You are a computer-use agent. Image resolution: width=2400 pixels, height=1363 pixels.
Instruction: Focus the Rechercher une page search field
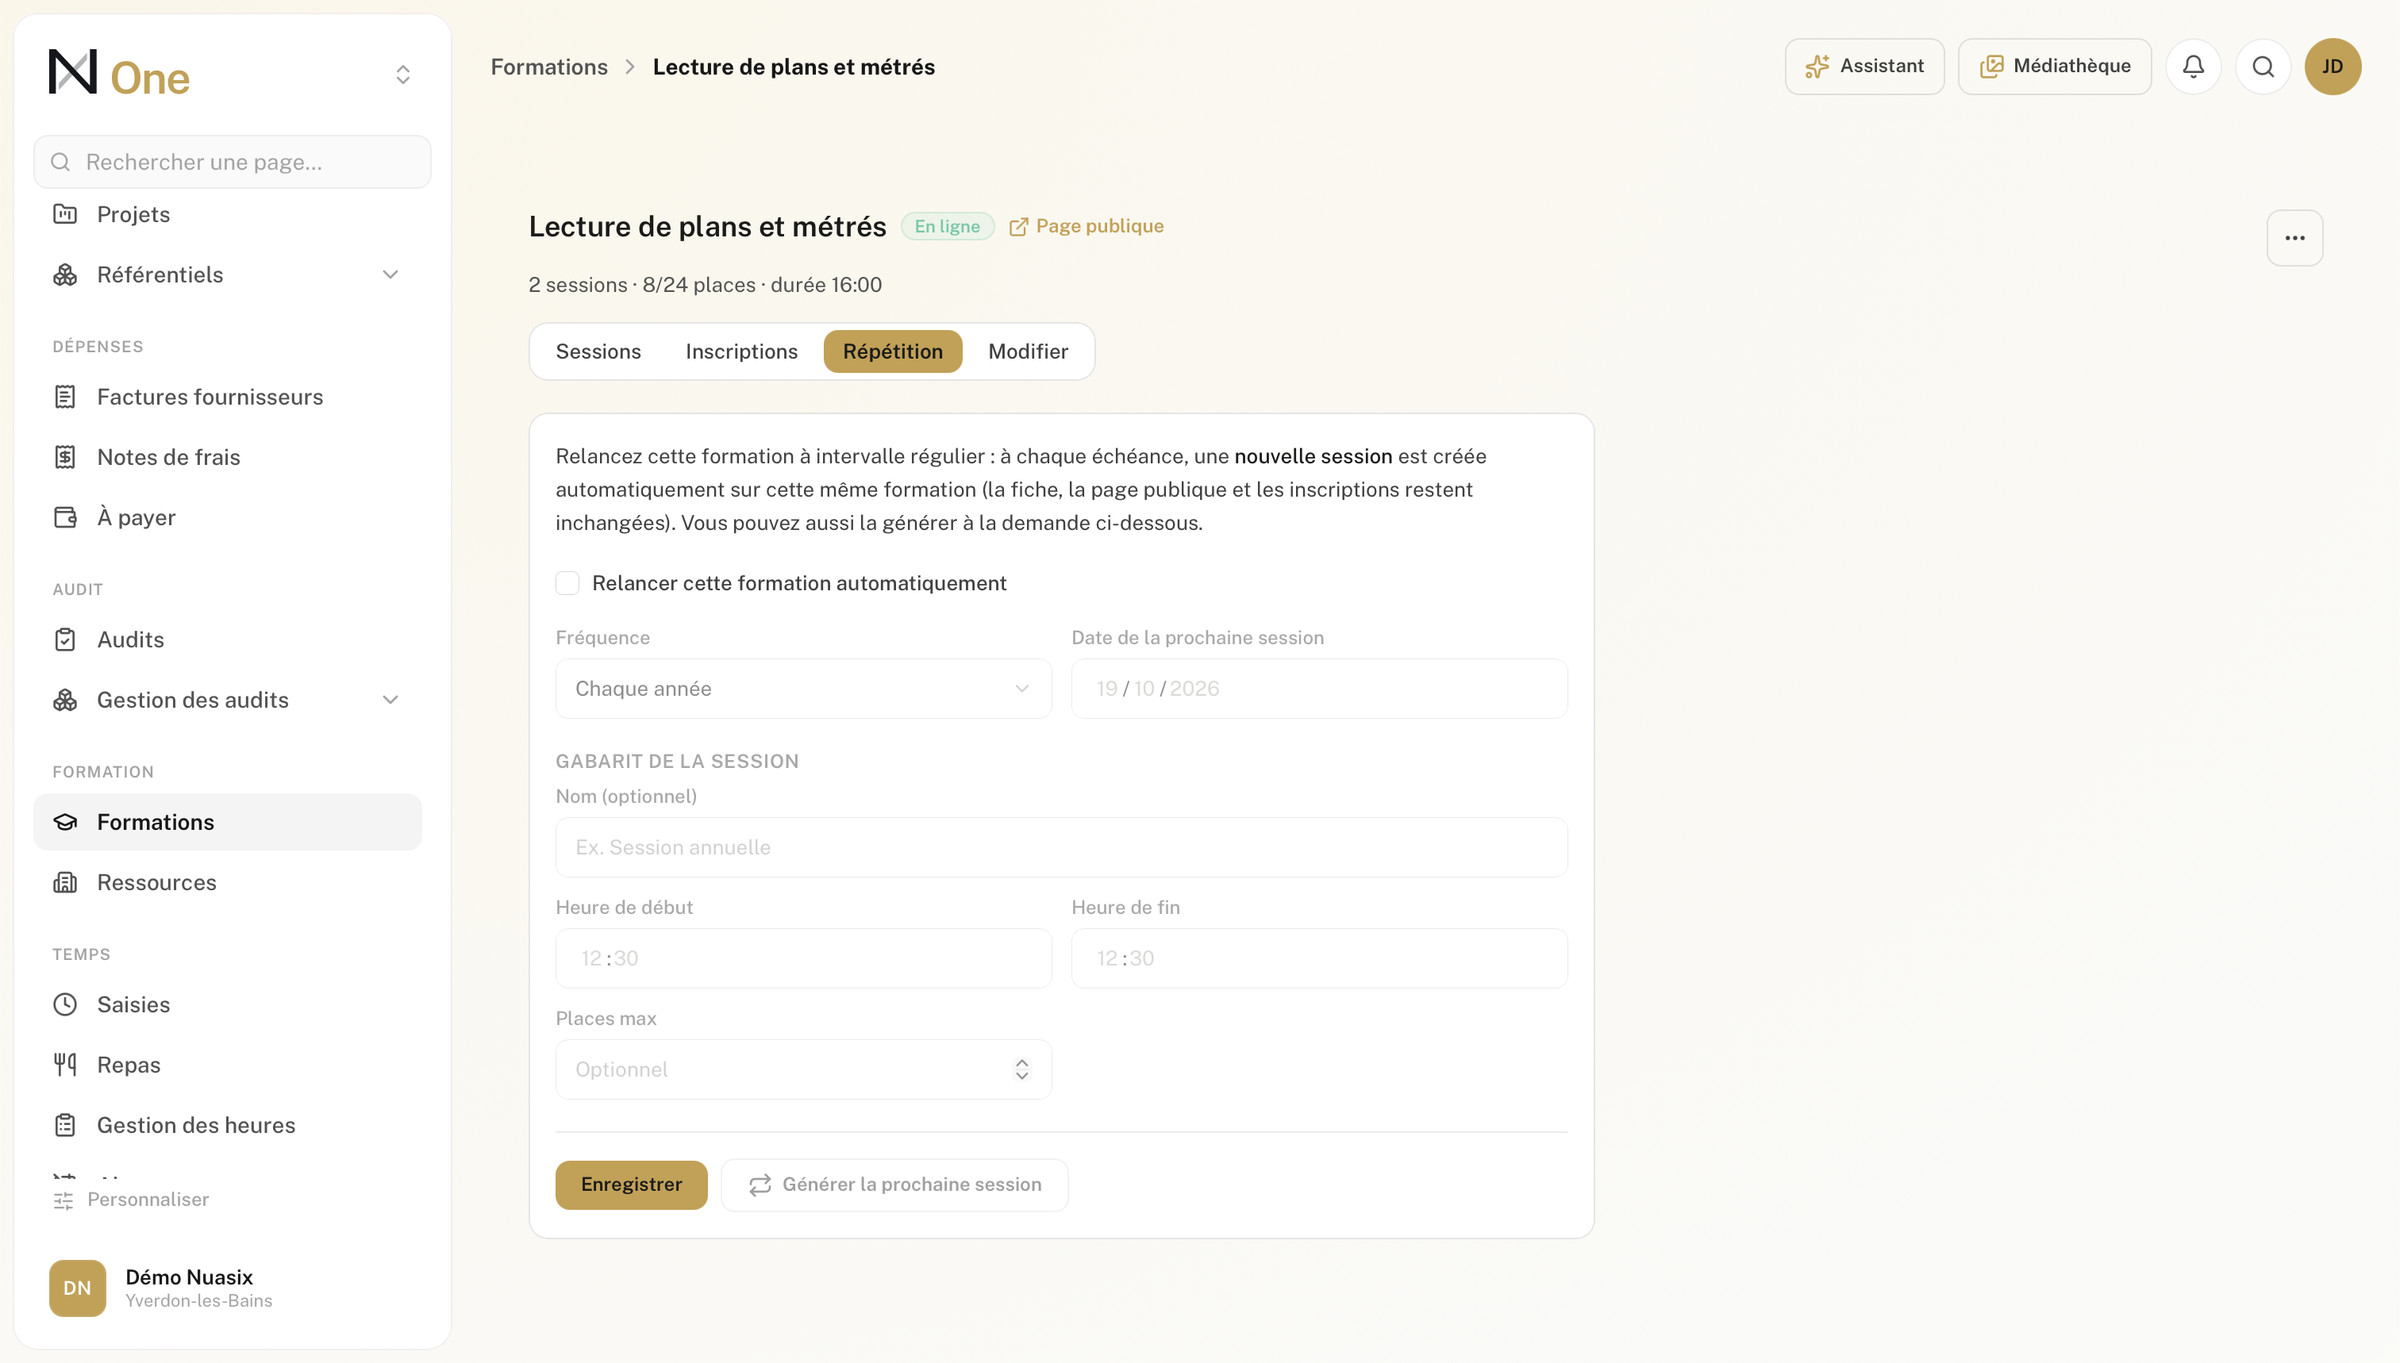[x=232, y=162]
